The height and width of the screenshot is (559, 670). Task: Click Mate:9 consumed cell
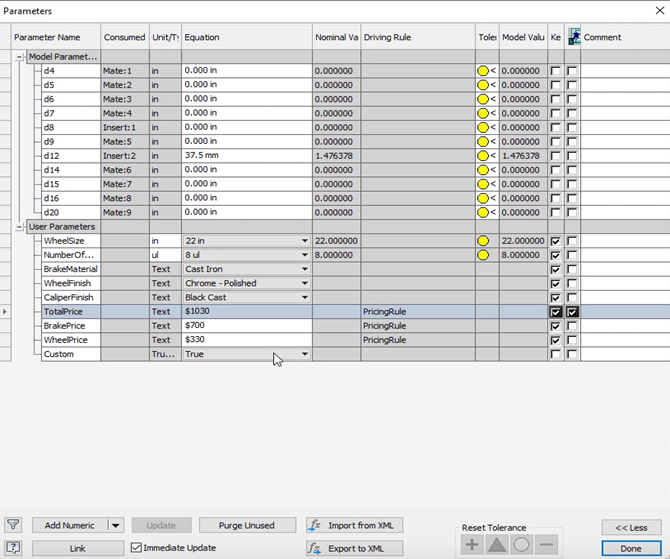(x=125, y=212)
